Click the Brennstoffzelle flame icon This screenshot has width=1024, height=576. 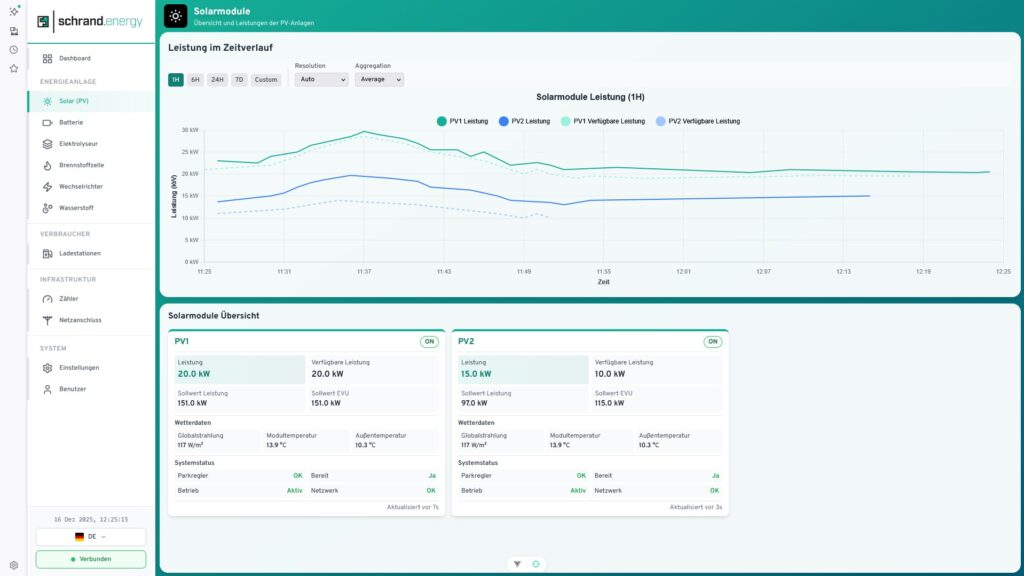coord(47,165)
